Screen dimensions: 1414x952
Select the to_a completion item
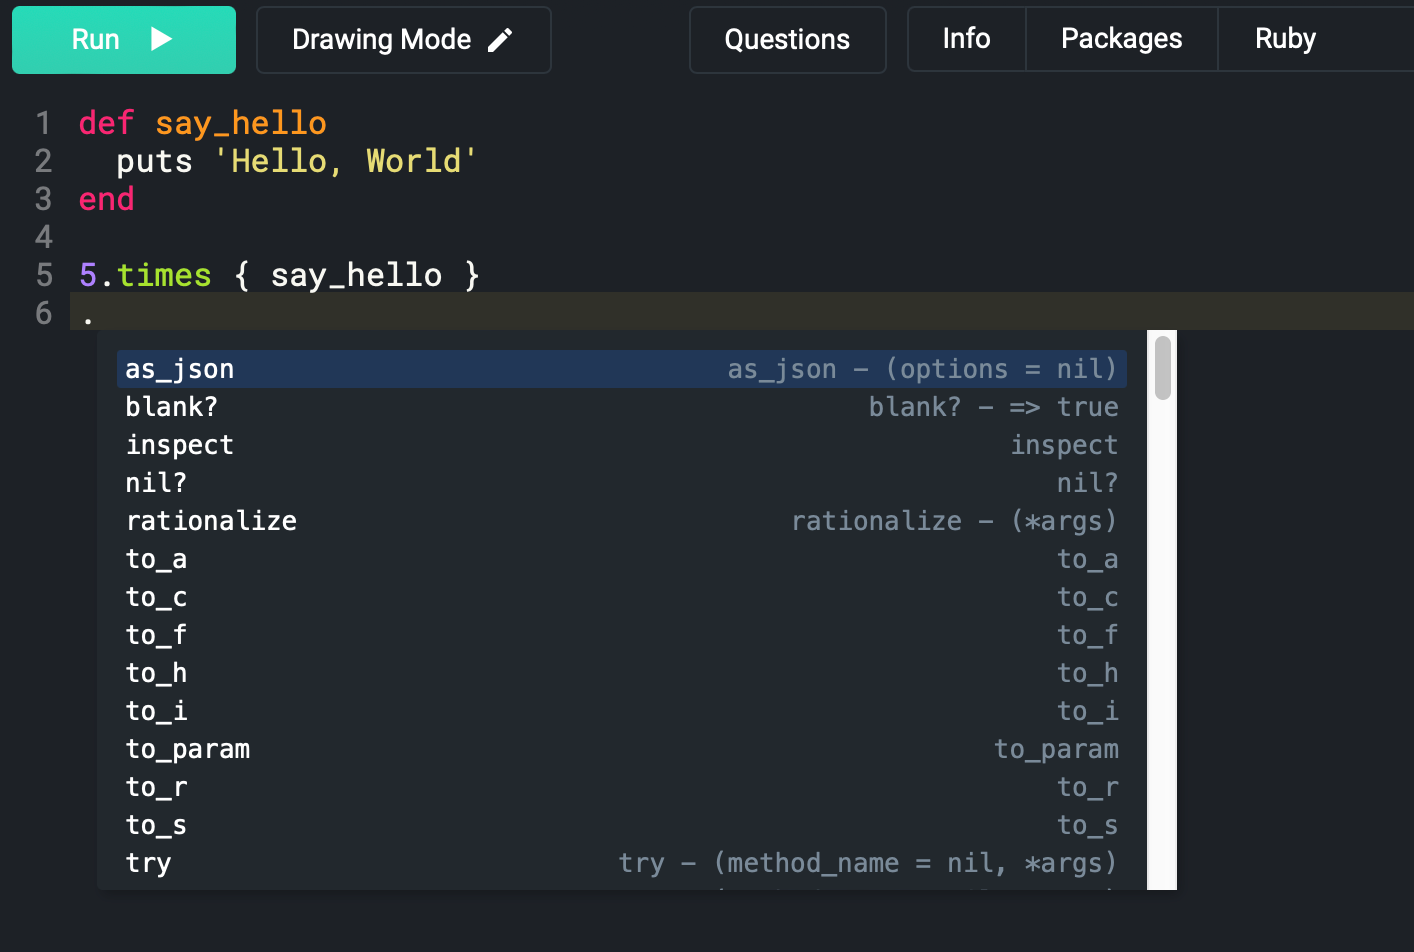click(x=622, y=559)
